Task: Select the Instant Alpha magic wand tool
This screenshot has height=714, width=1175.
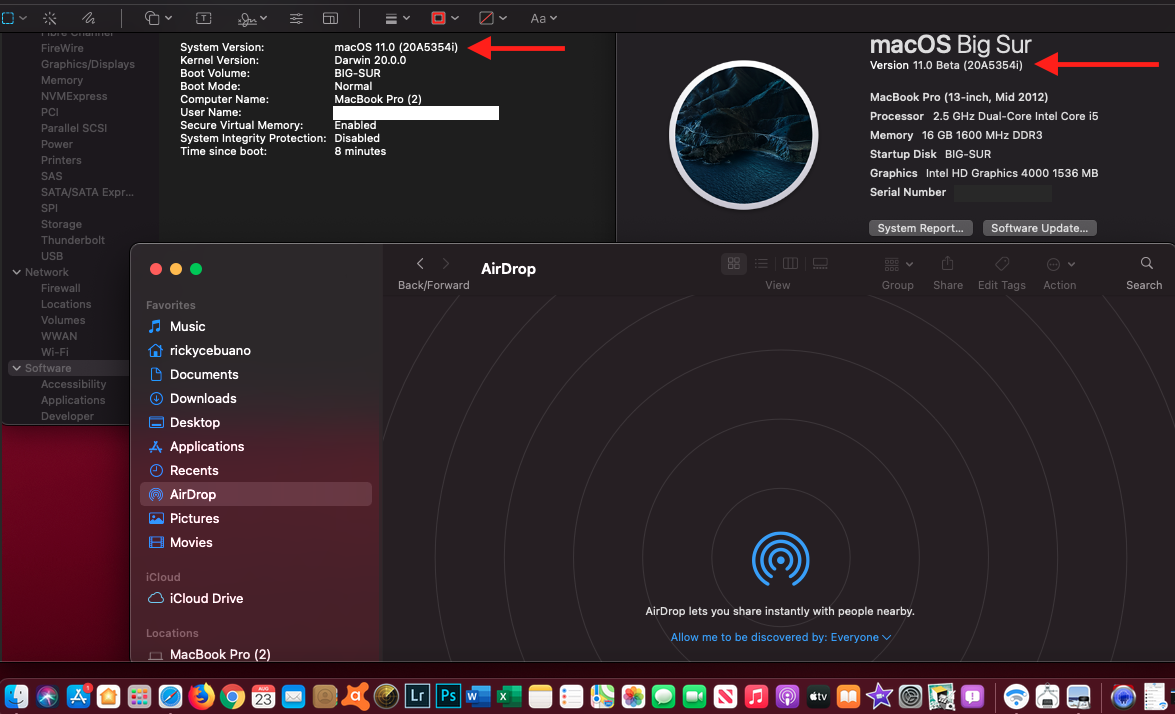Action: (50, 18)
